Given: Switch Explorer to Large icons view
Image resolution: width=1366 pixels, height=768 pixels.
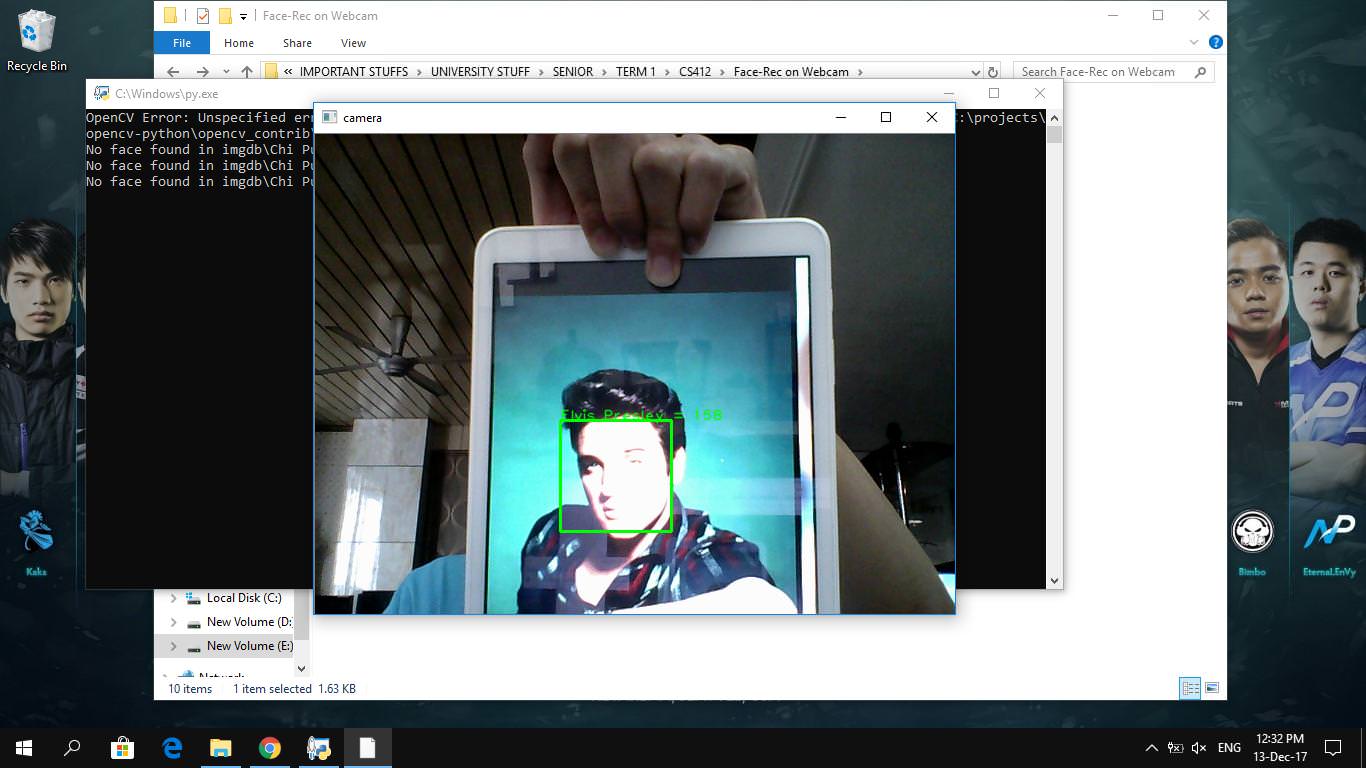Looking at the screenshot, I should pos(1212,688).
